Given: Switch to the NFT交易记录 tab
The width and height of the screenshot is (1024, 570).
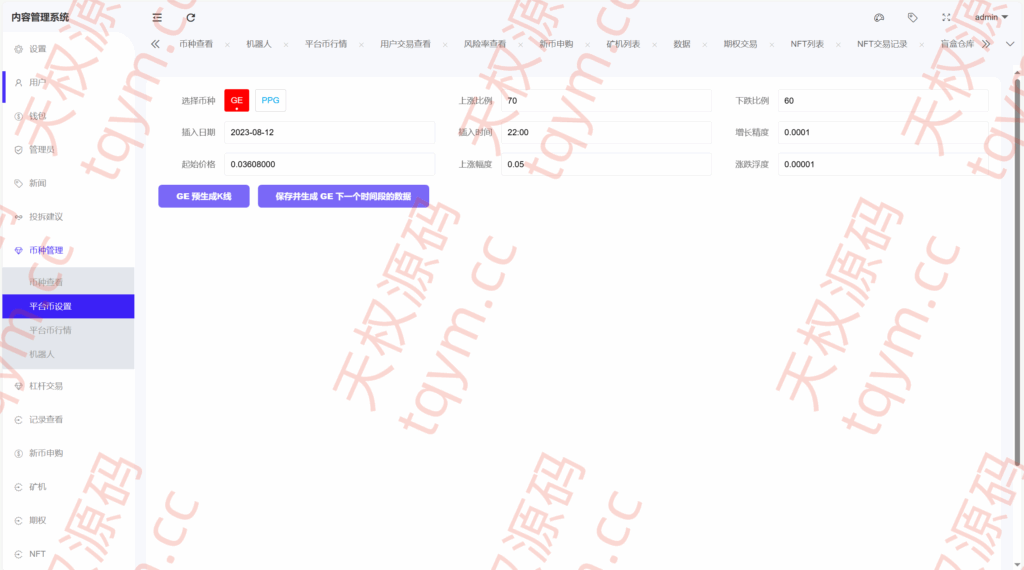Looking at the screenshot, I should point(882,44).
